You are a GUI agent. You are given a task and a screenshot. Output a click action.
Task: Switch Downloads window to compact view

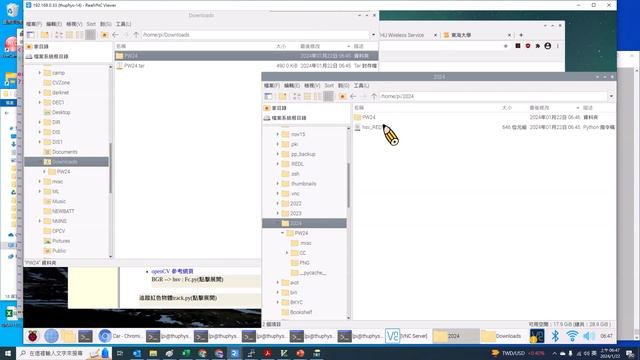[x=80, y=35]
